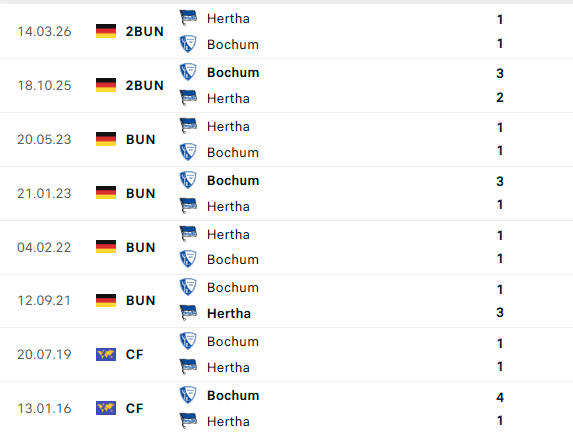Click world map flag beside 20.07.19 CF
The height and width of the screenshot is (434, 573).
point(106,354)
